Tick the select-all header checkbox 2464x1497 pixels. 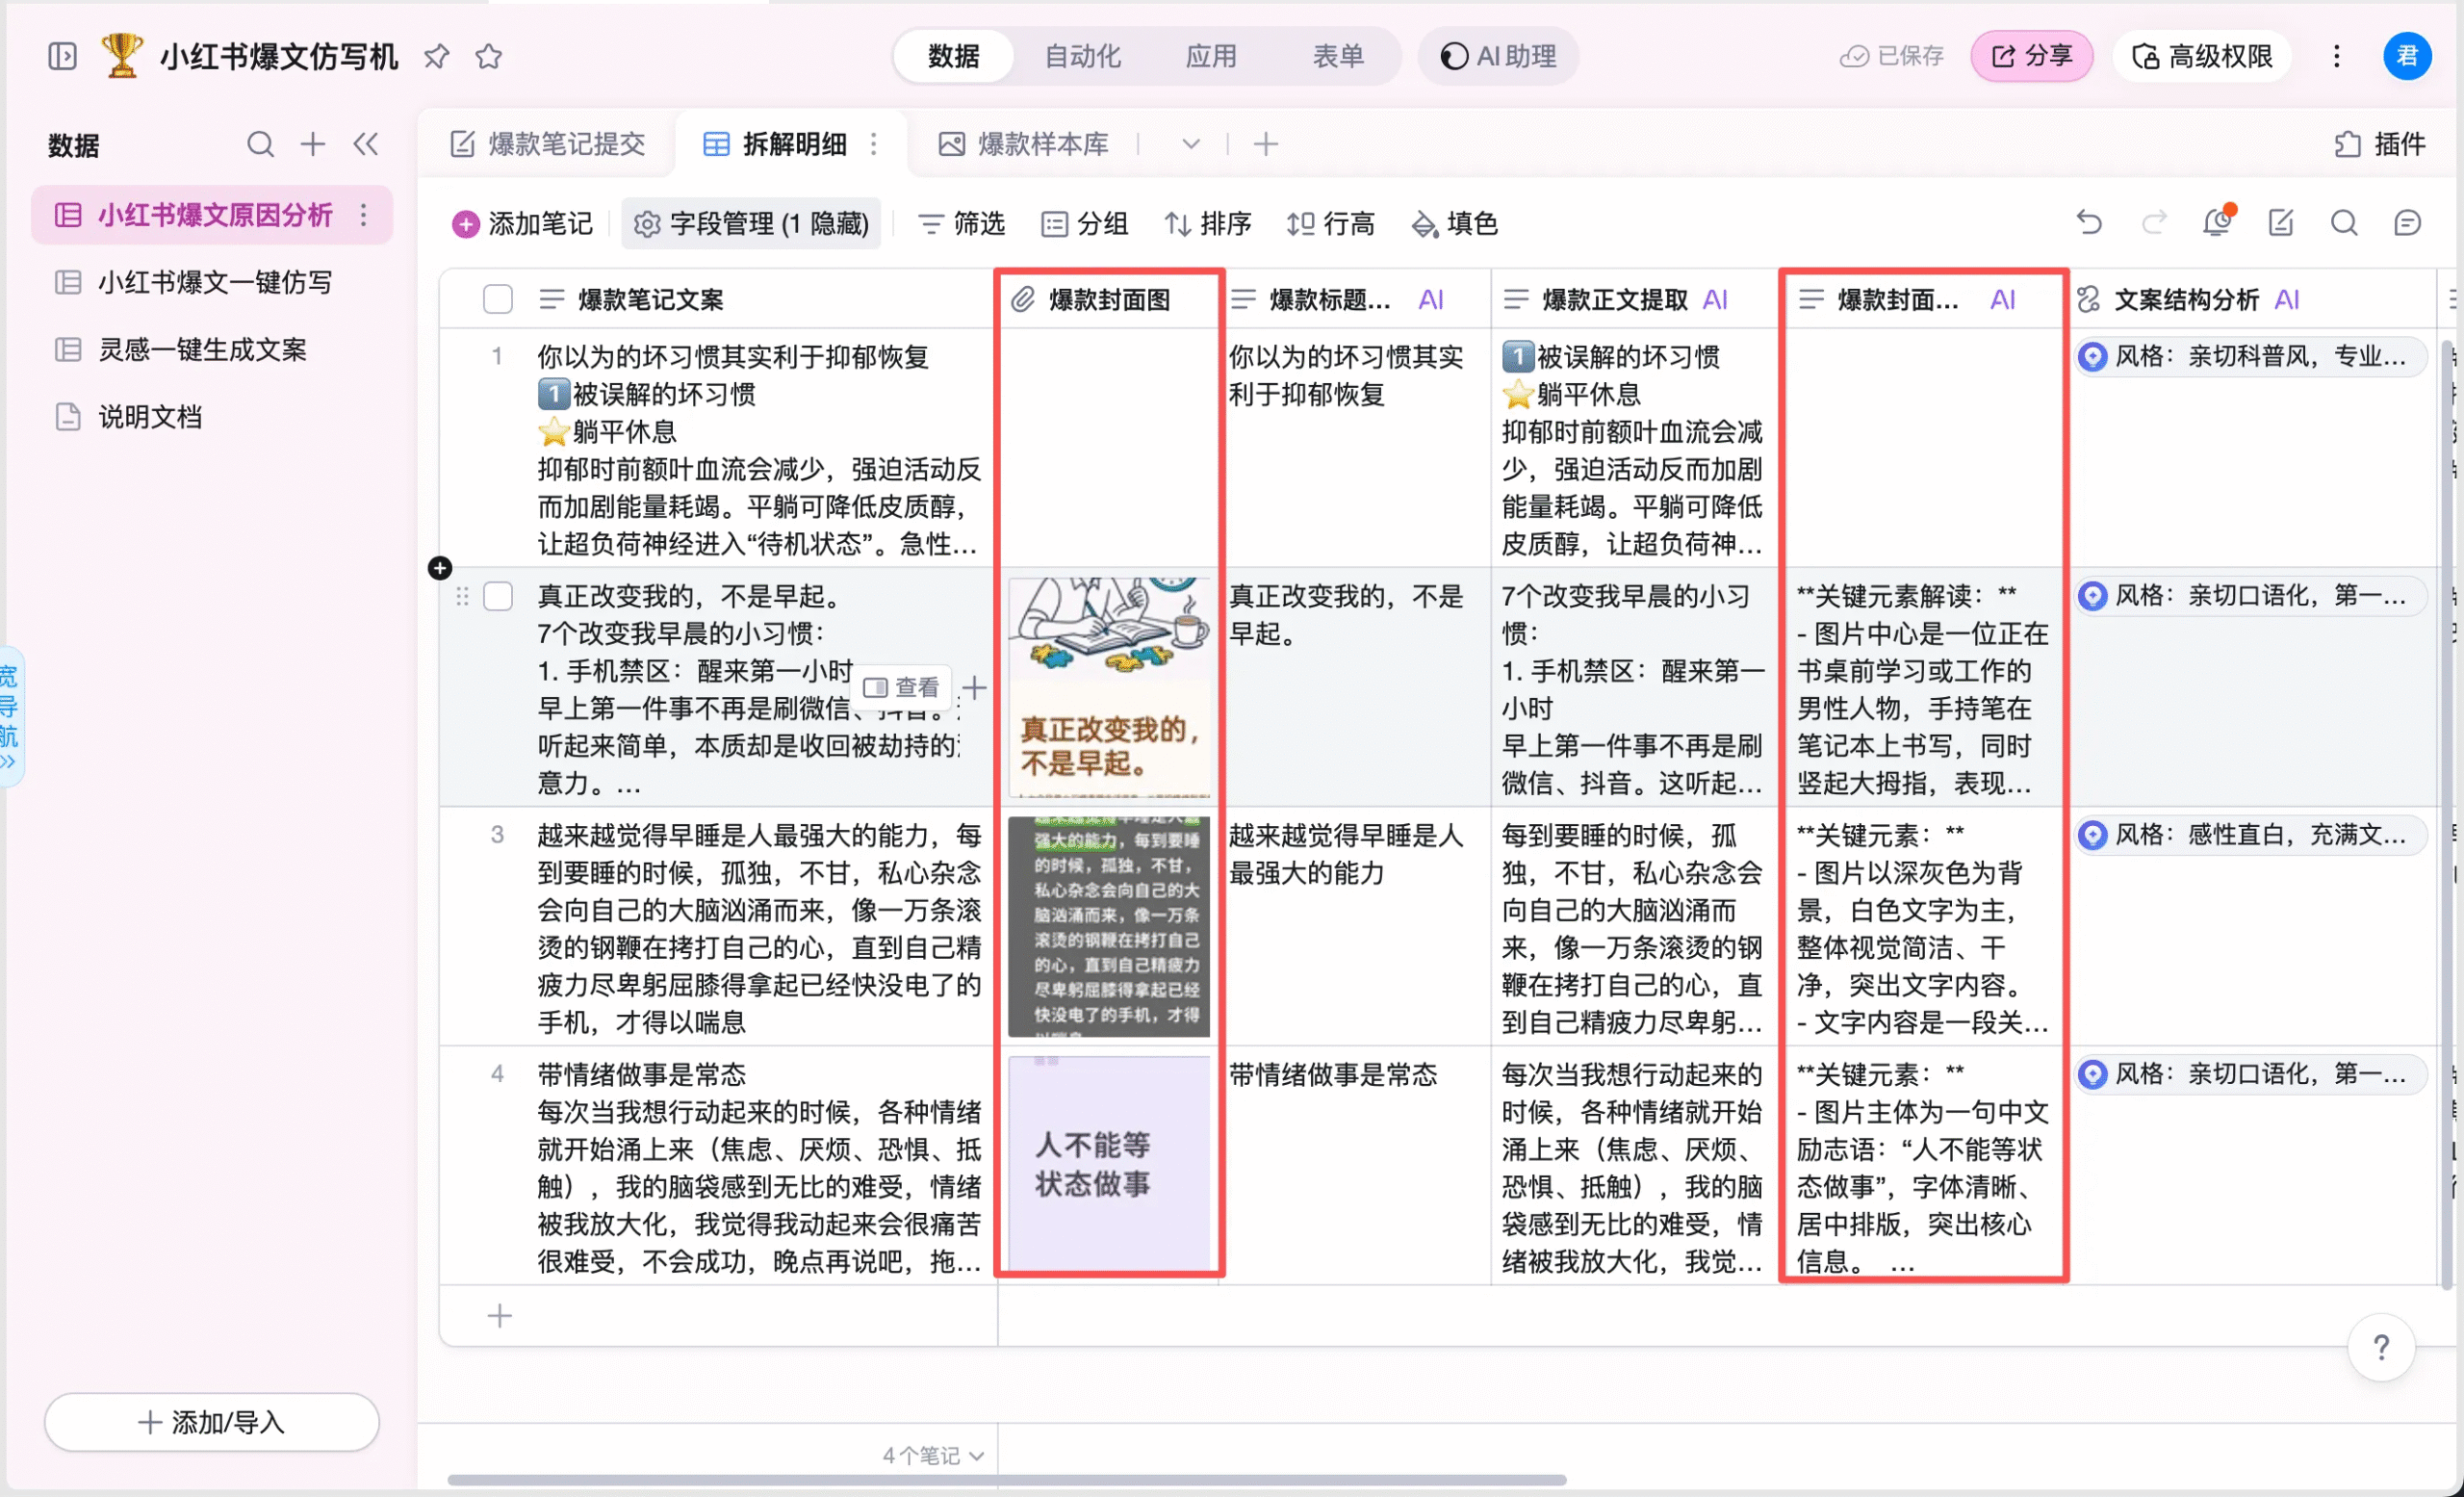[497, 299]
